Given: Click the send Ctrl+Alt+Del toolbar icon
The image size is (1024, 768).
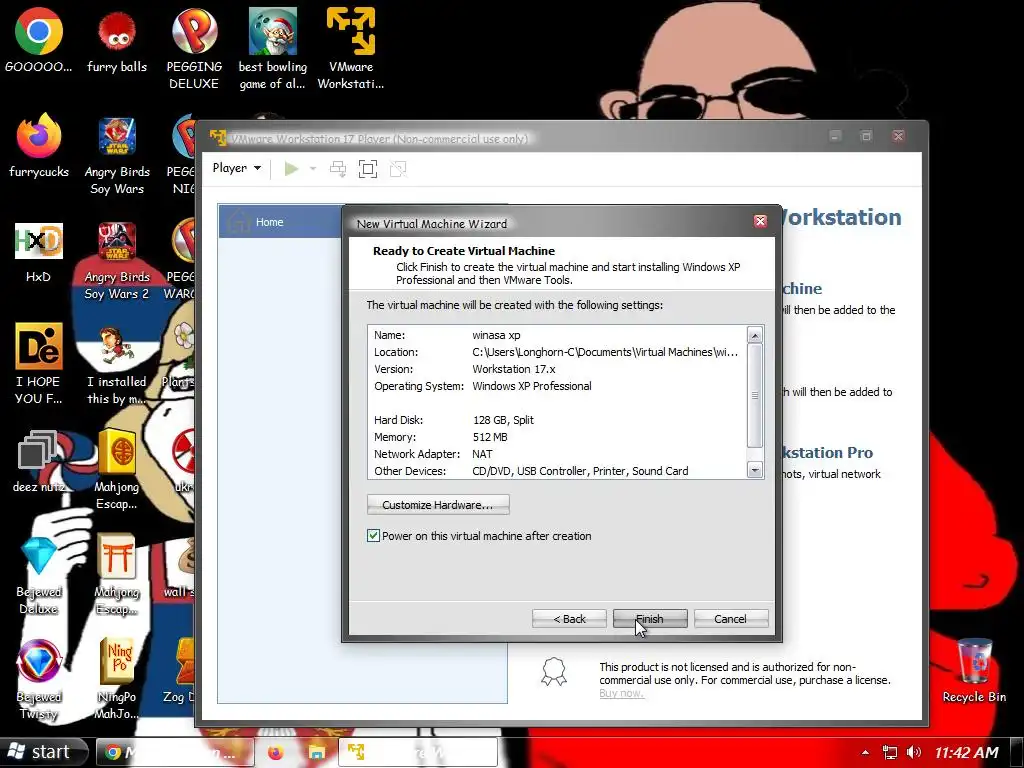Looking at the screenshot, I should (x=338, y=169).
